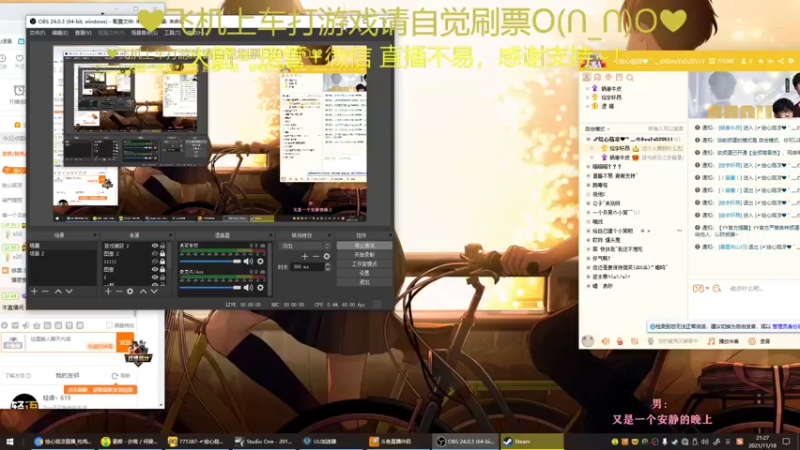Toggle visibility of 11111 source
This screenshot has height=450, width=800.
pos(155,261)
